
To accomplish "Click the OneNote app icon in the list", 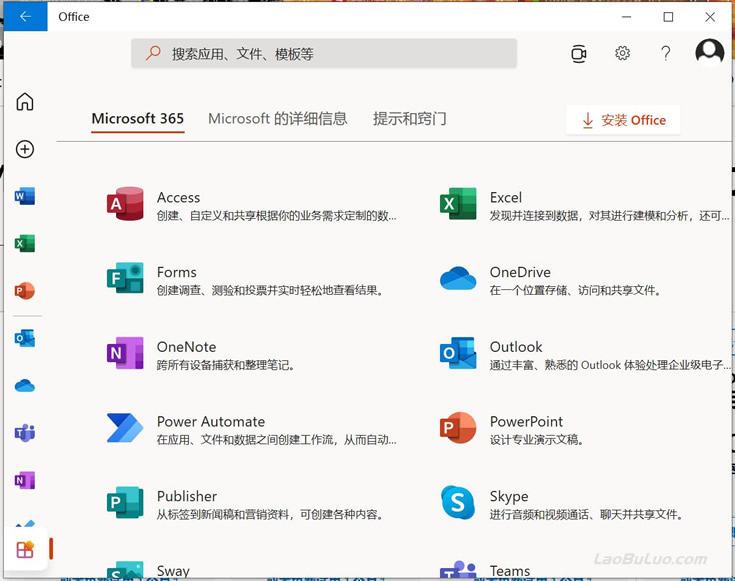I will click(x=125, y=353).
